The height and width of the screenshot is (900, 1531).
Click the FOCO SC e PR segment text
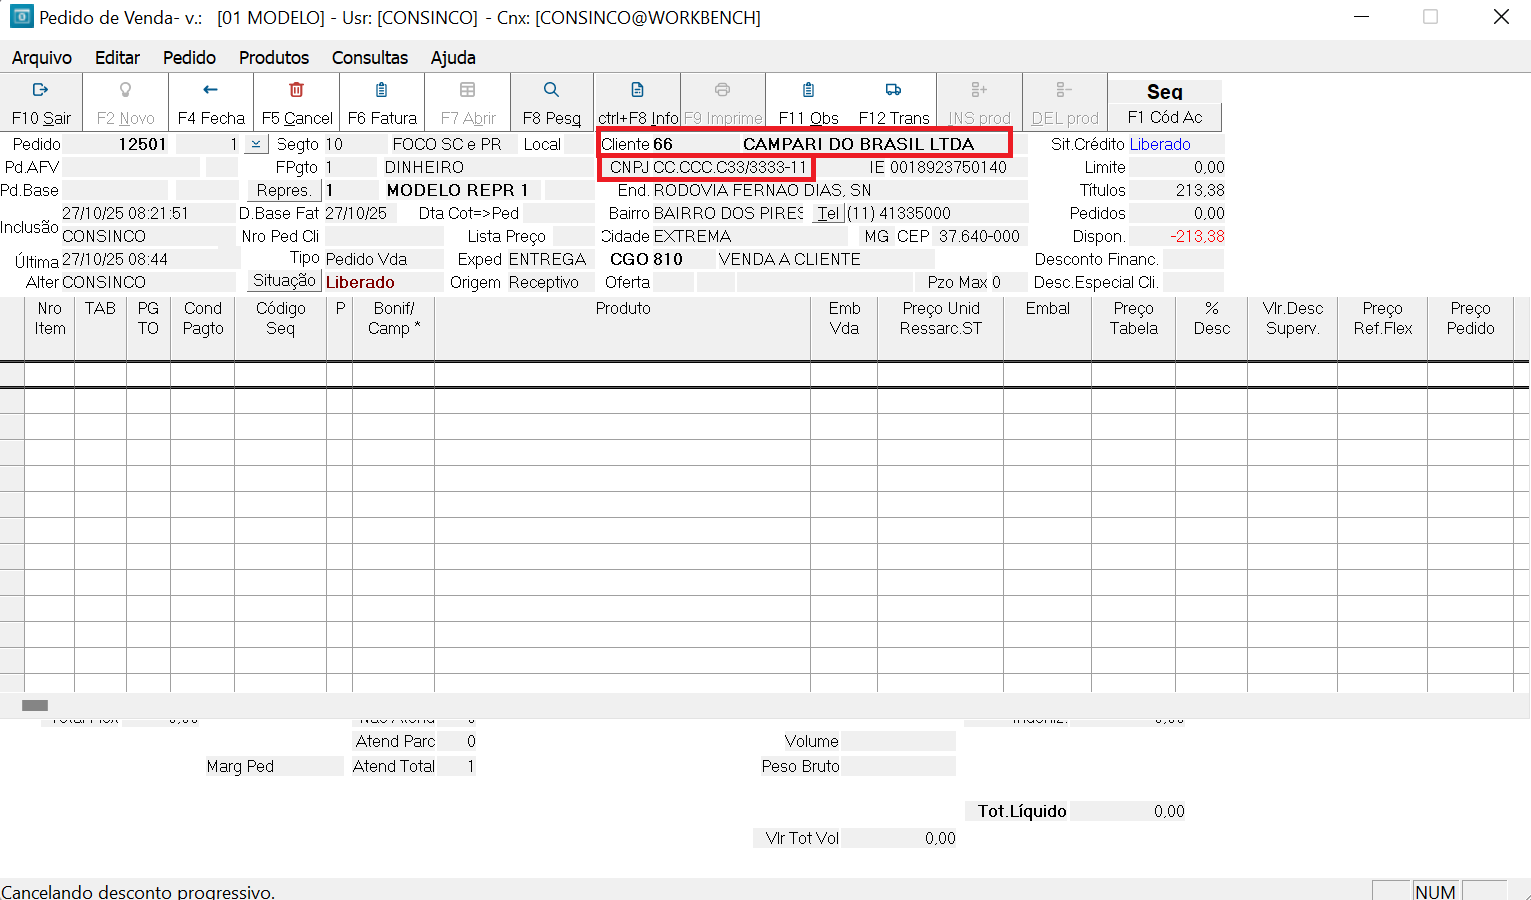(x=447, y=144)
